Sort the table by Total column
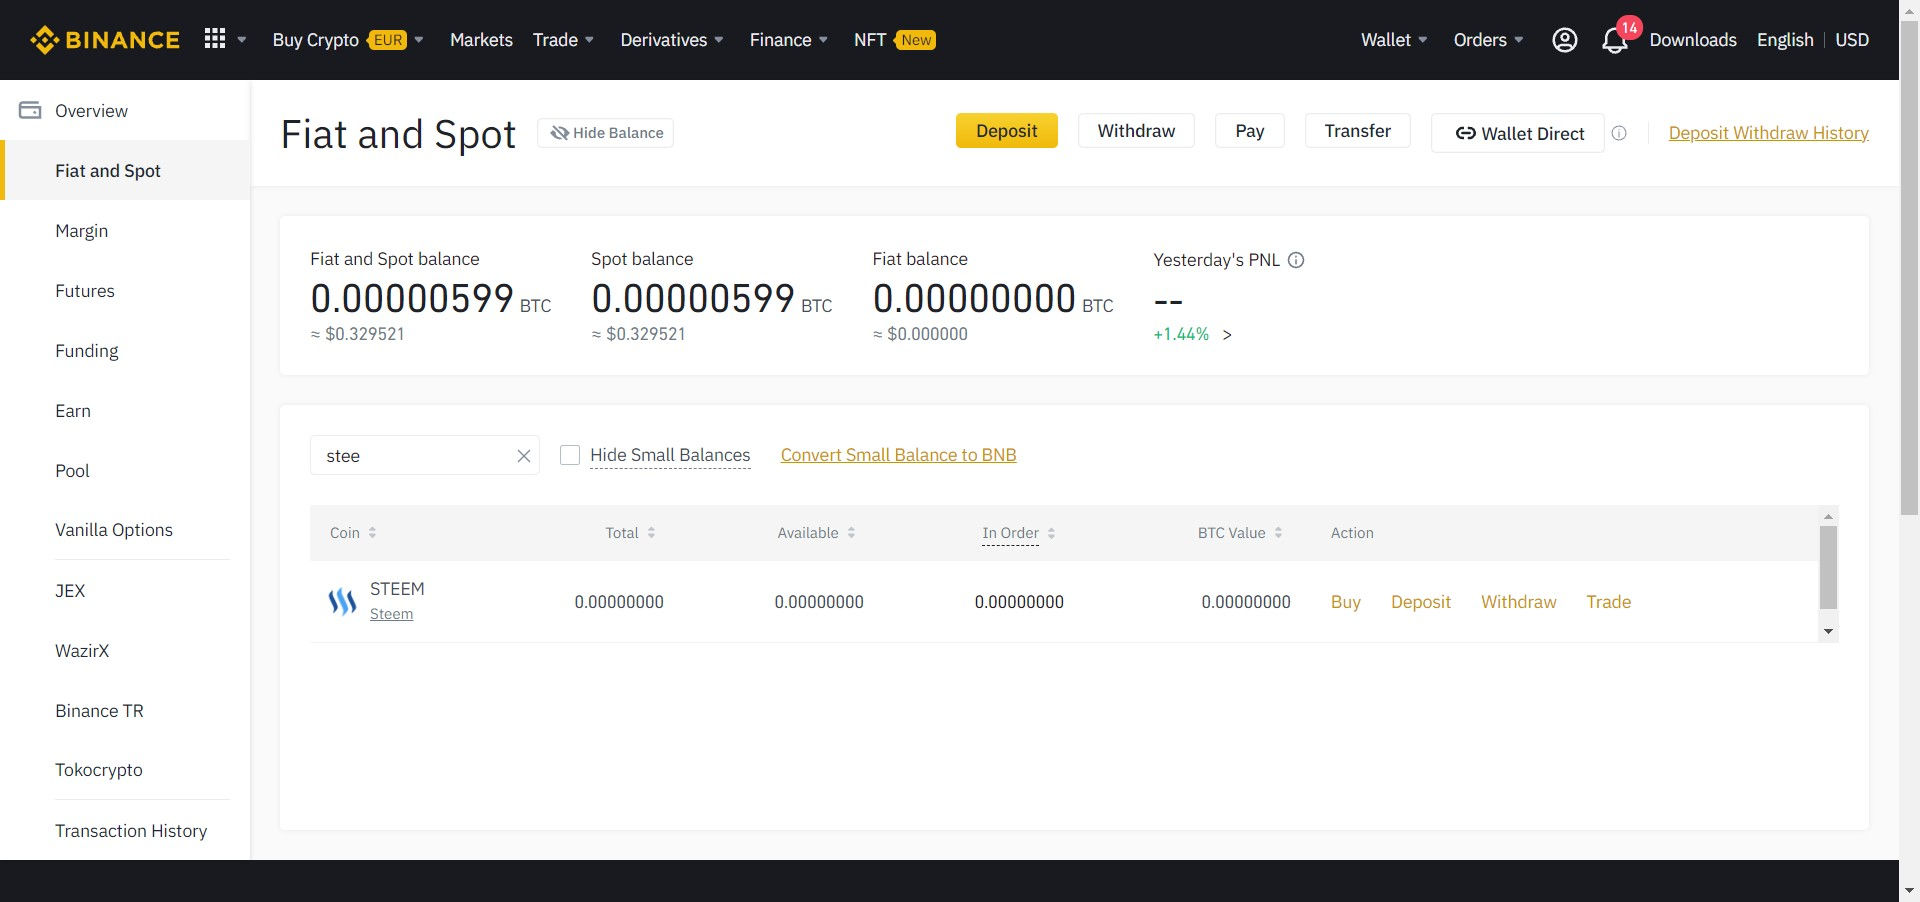1920x902 pixels. tap(630, 533)
